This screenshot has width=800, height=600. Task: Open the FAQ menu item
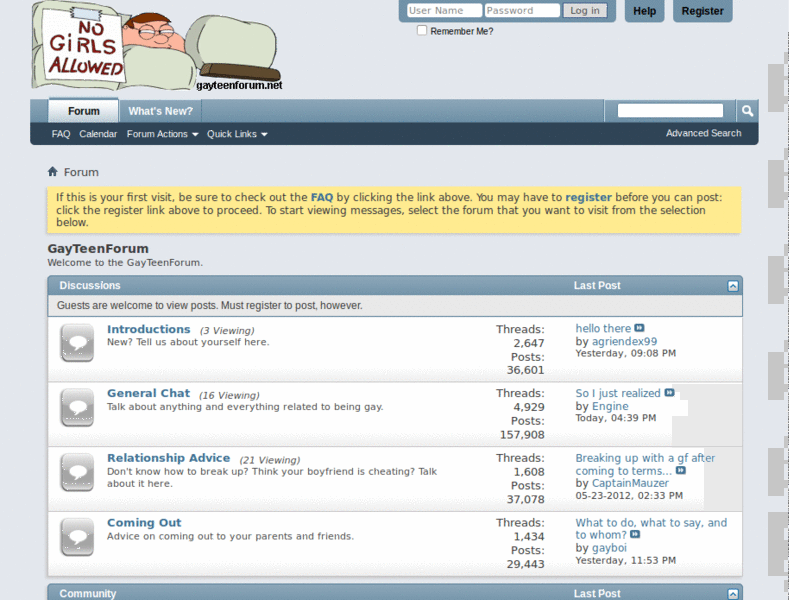[61, 134]
